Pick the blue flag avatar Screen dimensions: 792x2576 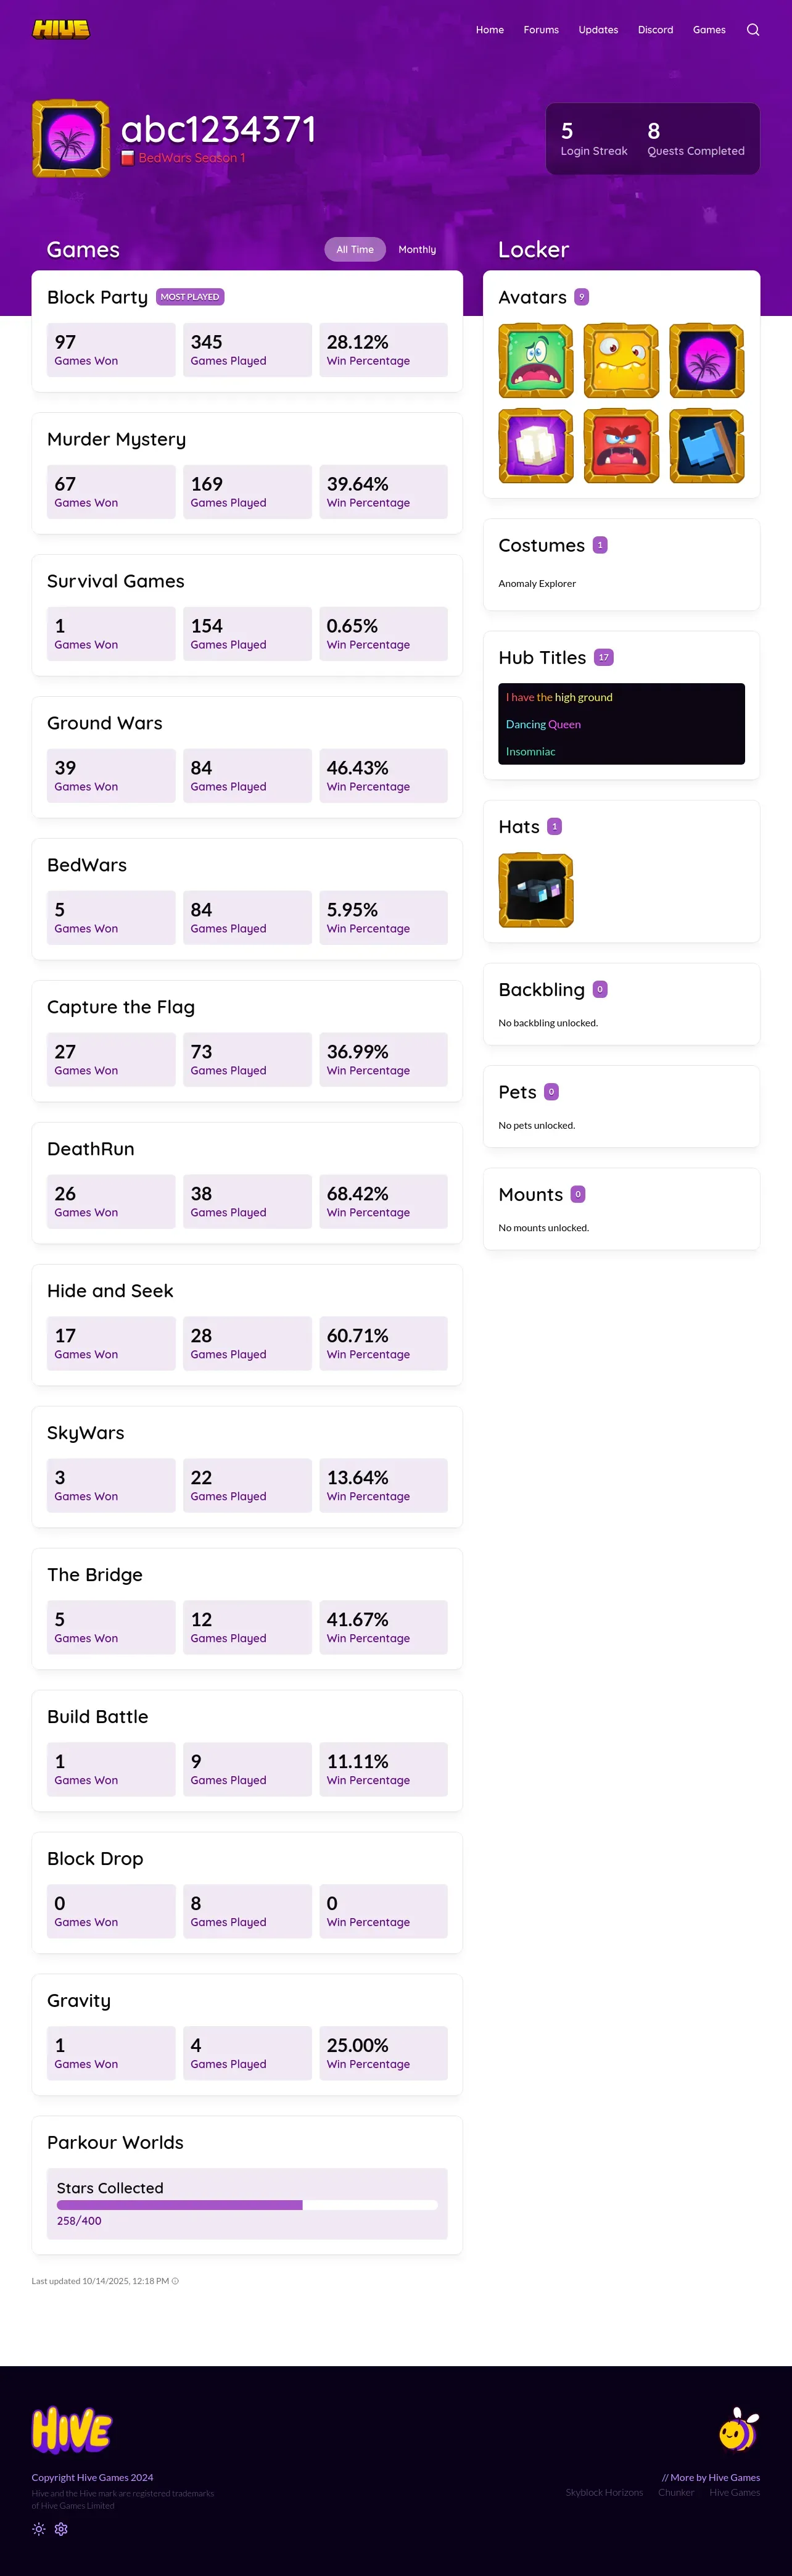click(x=707, y=446)
